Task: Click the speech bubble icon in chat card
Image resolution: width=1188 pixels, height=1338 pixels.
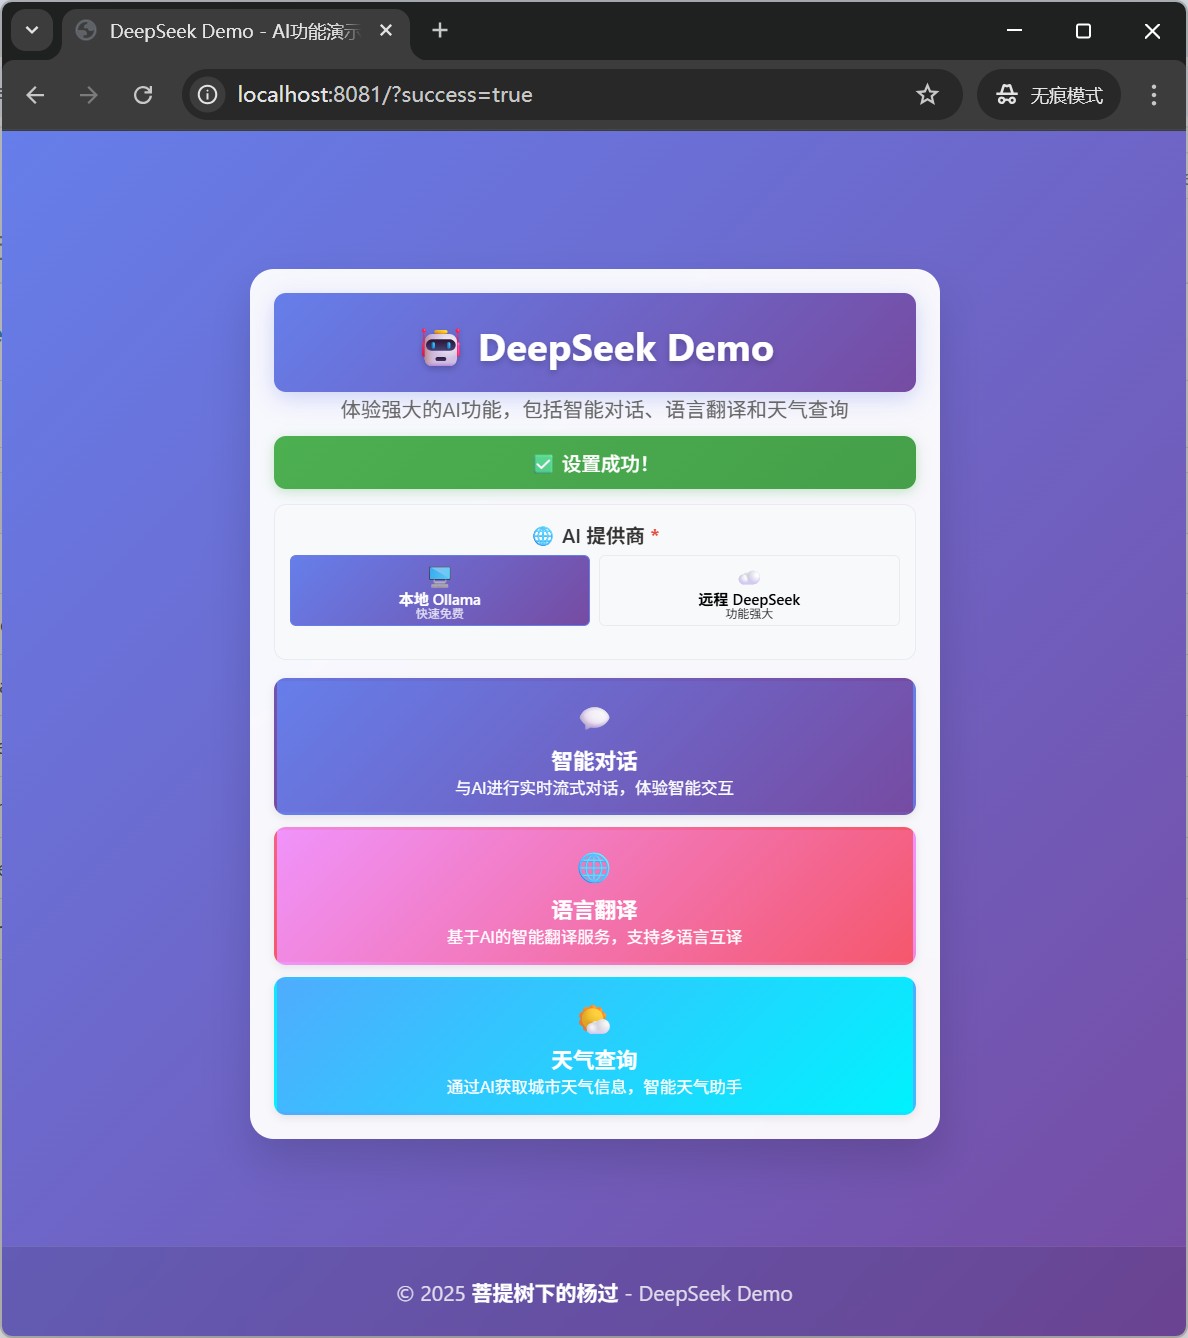Action: 595,718
